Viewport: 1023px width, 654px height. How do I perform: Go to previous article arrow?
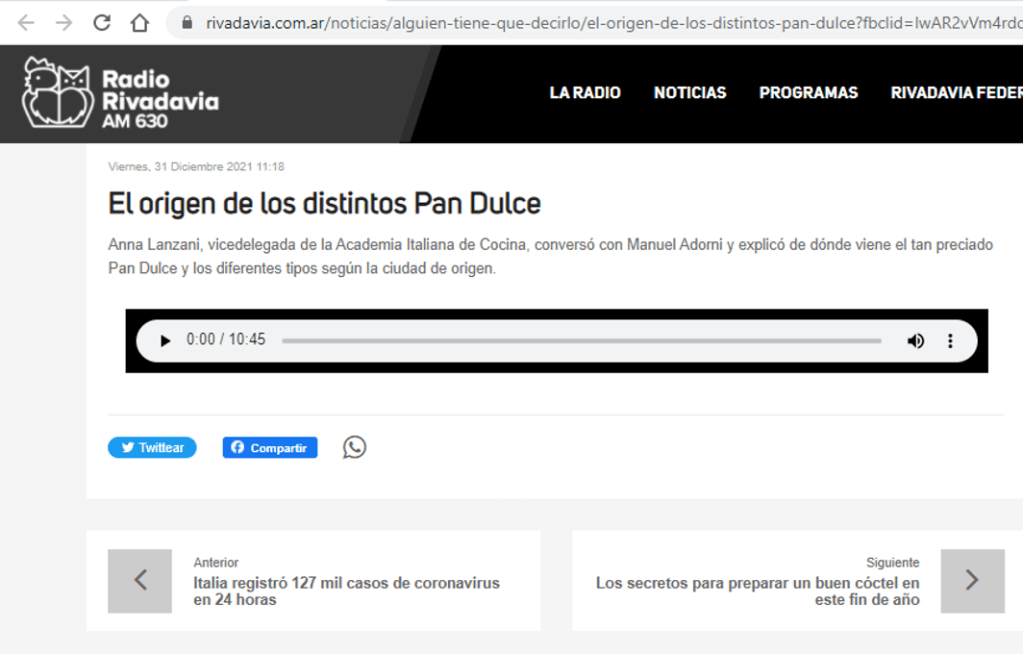pyautogui.click(x=140, y=580)
